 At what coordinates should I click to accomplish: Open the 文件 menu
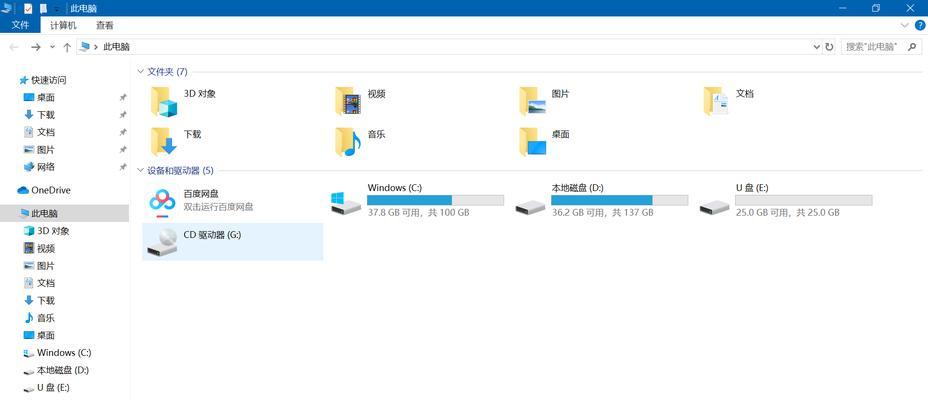(x=20, y=25)
